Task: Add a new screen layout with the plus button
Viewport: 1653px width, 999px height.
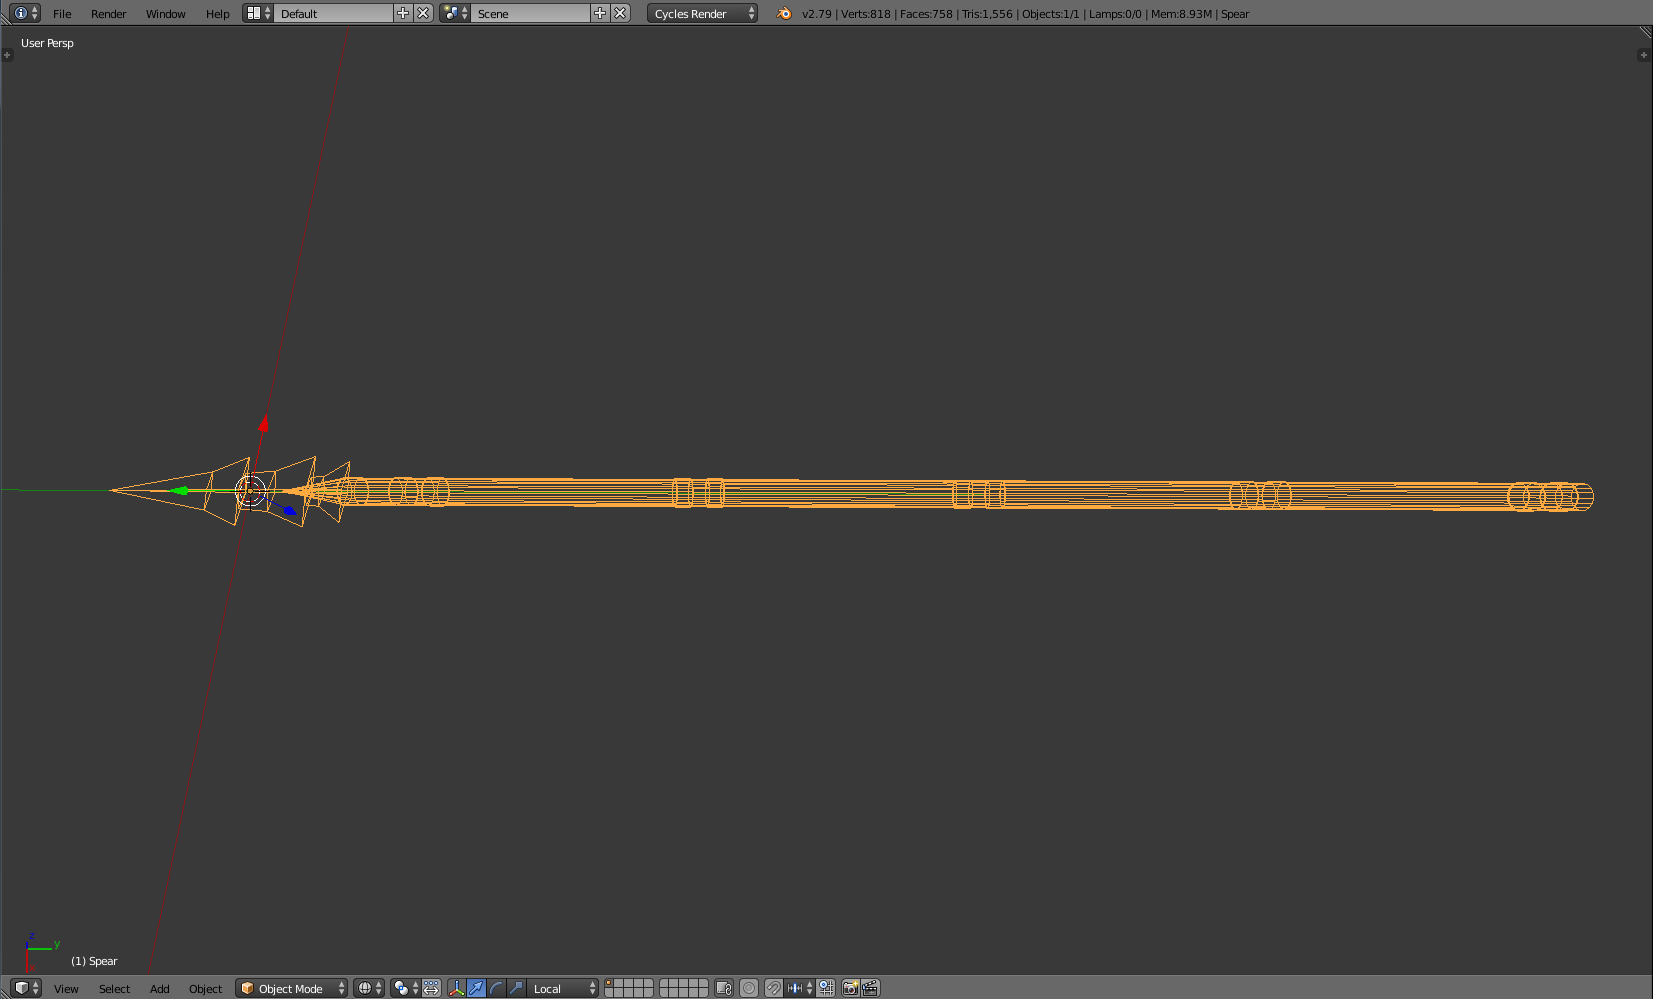Action: tap(402, 13)
